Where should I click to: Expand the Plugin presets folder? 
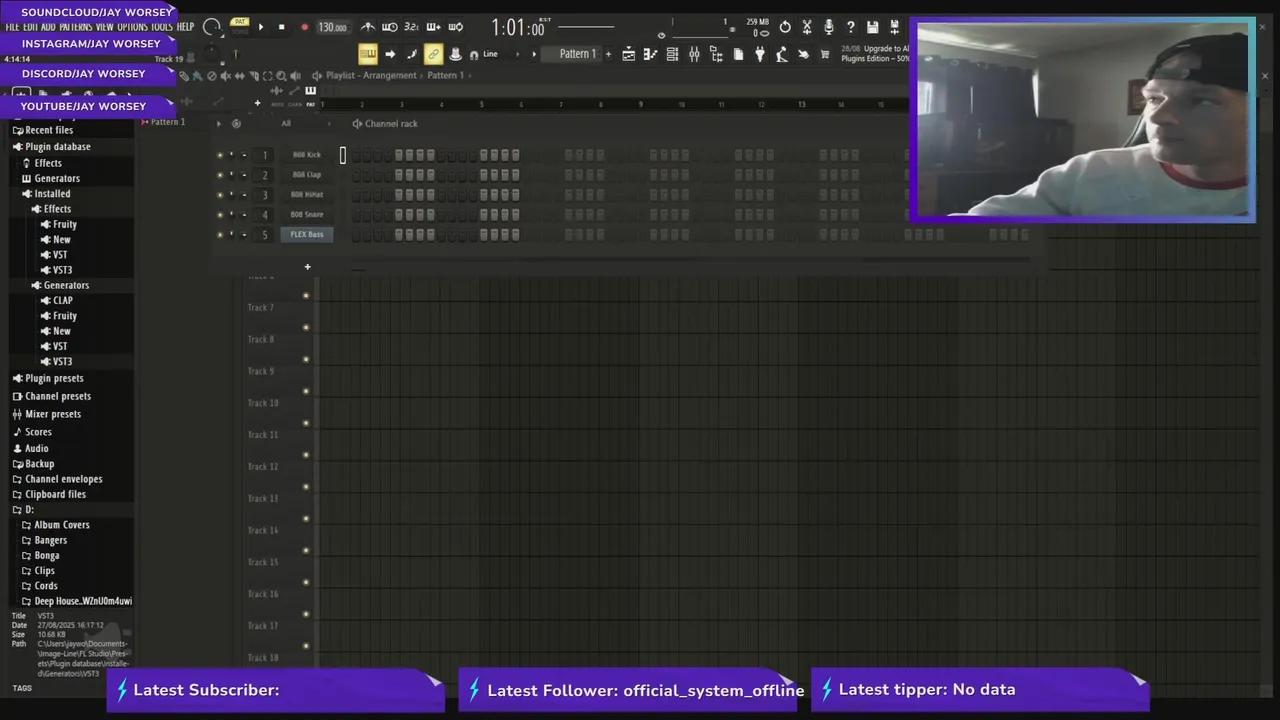[54, 378]
